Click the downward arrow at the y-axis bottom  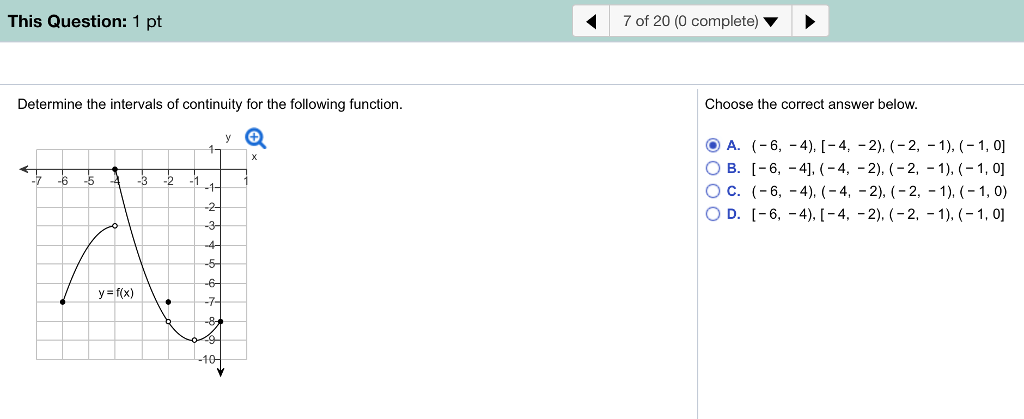click(x=220, y=372)
